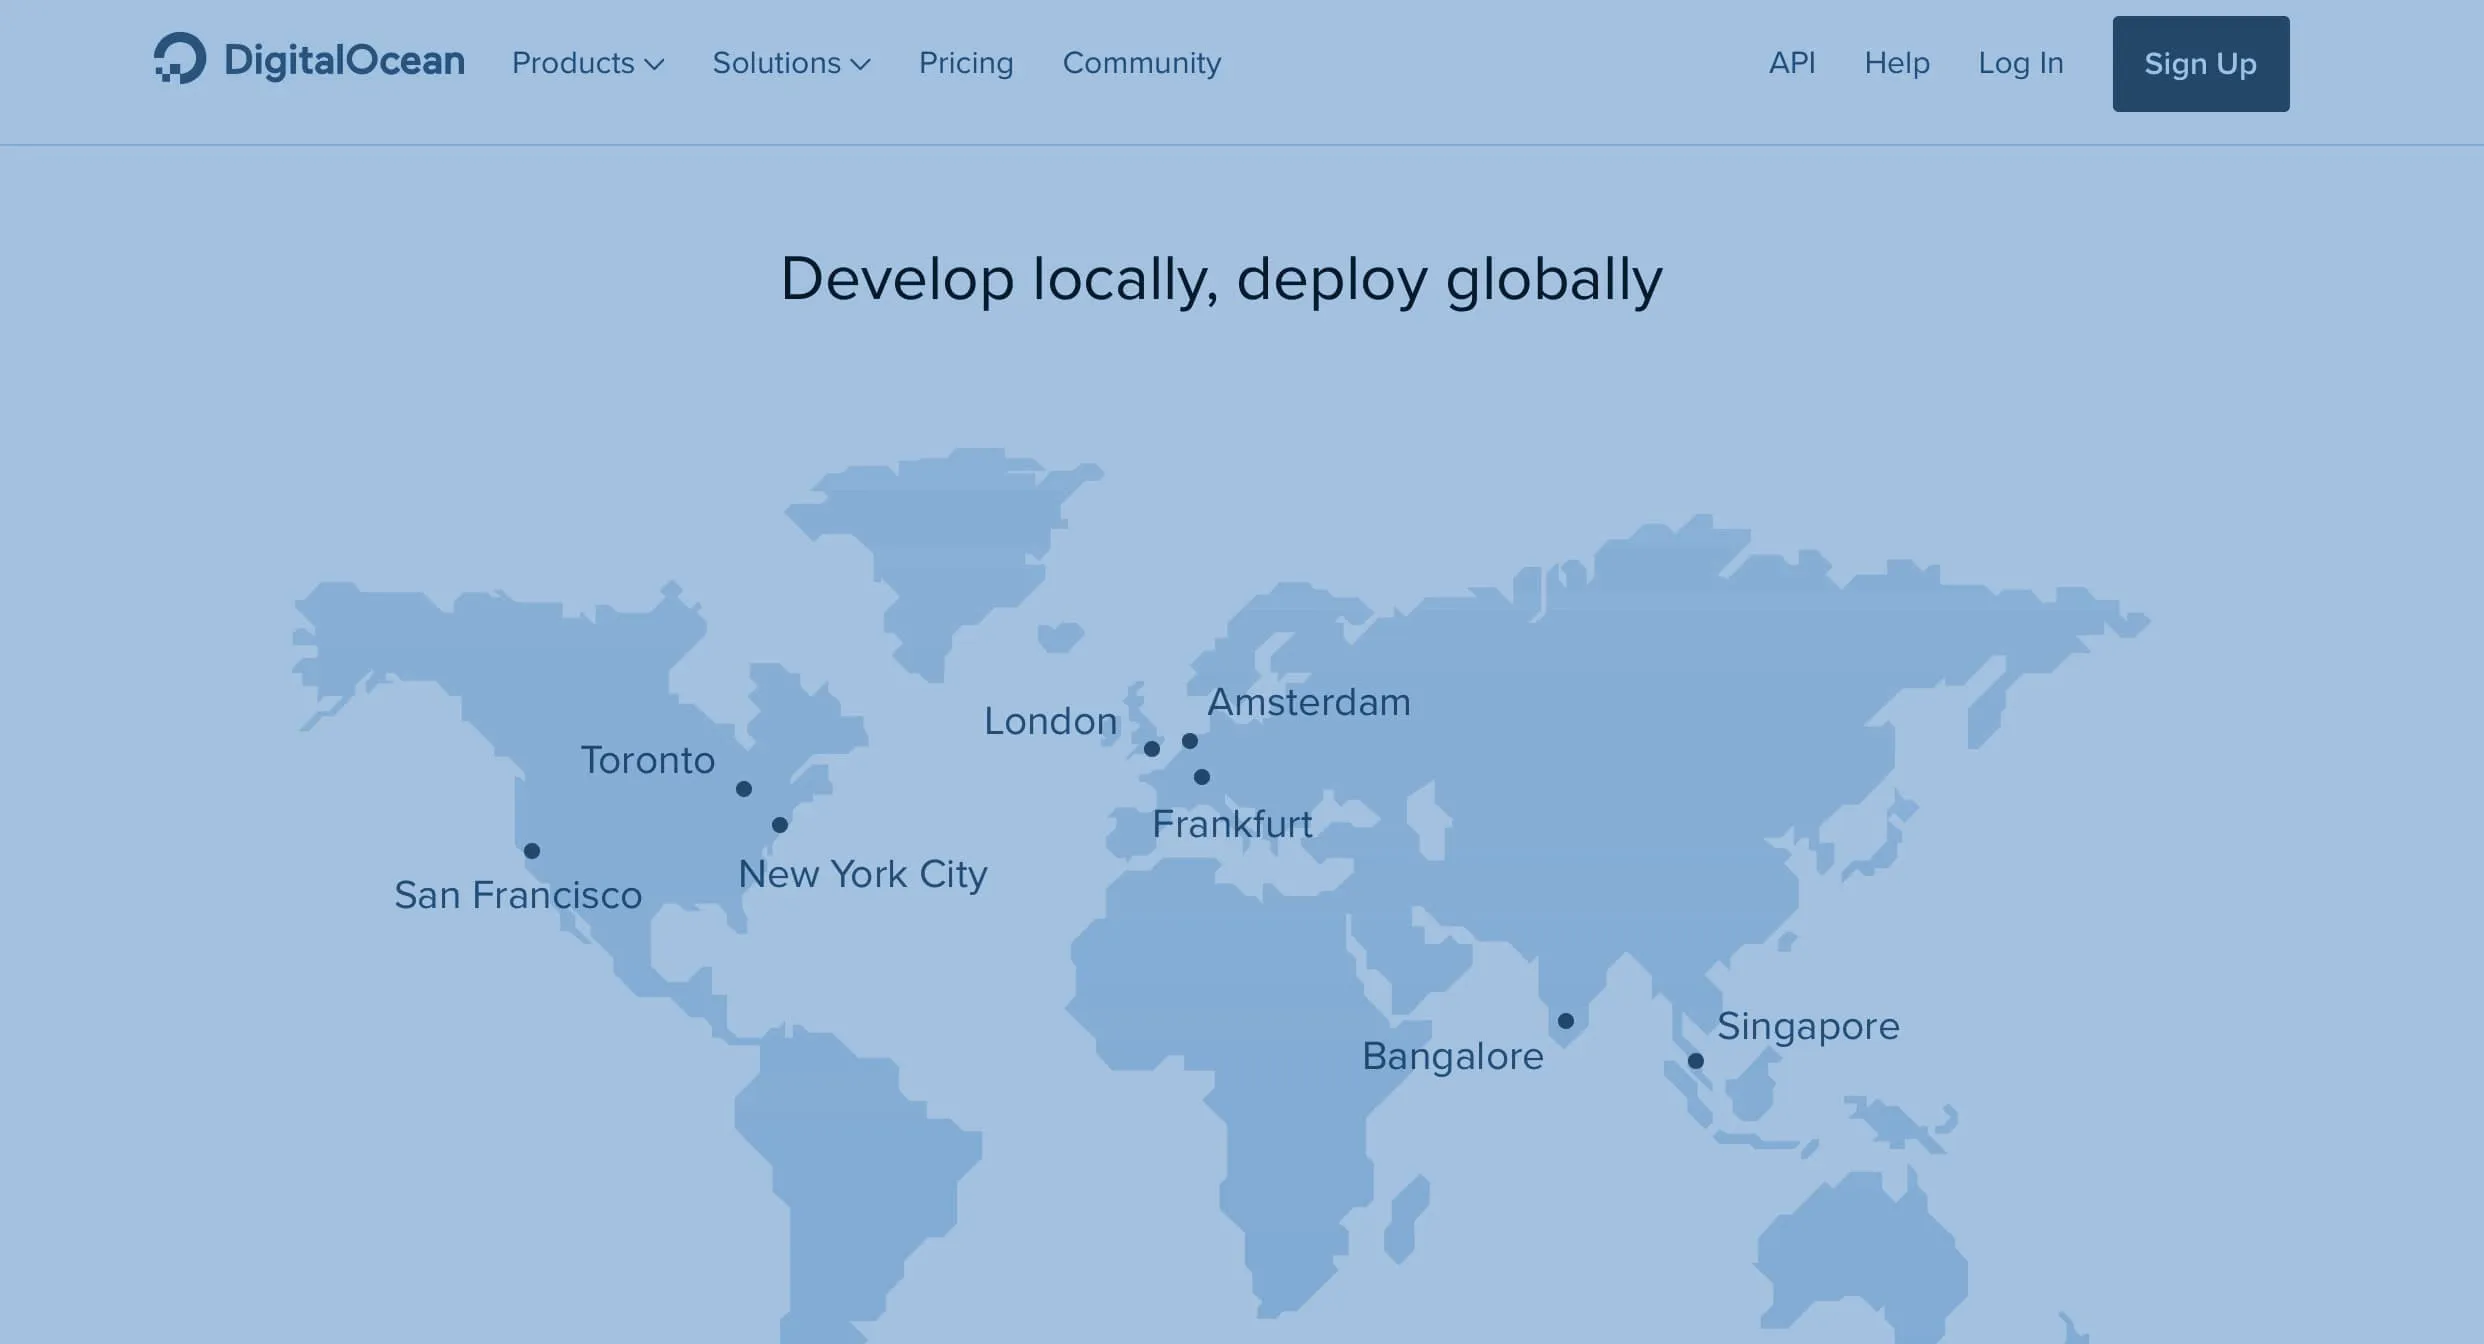Click the DigitalOcean logo icon
This screenshot has height=1344, width=2484.
180,58
